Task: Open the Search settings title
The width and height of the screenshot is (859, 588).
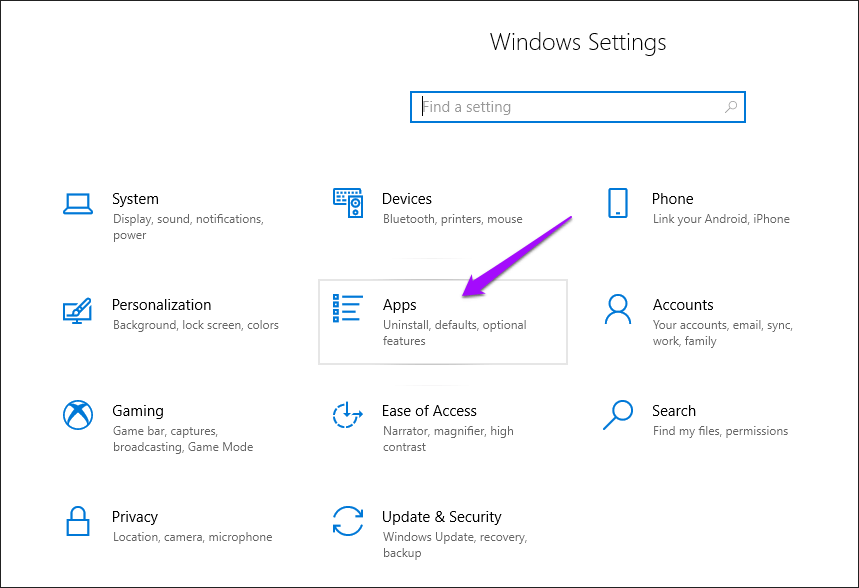Action: click(674, 411)
